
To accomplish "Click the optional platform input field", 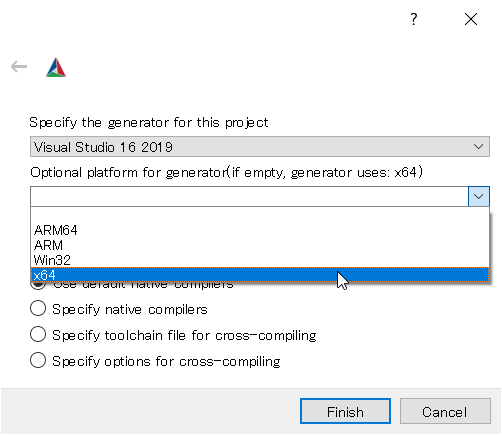I will point(249,196).
